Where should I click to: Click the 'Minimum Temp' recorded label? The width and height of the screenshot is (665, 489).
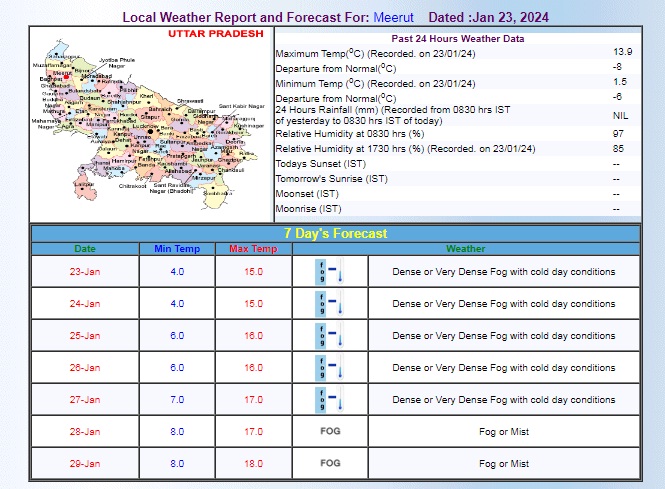coord(375,84)
